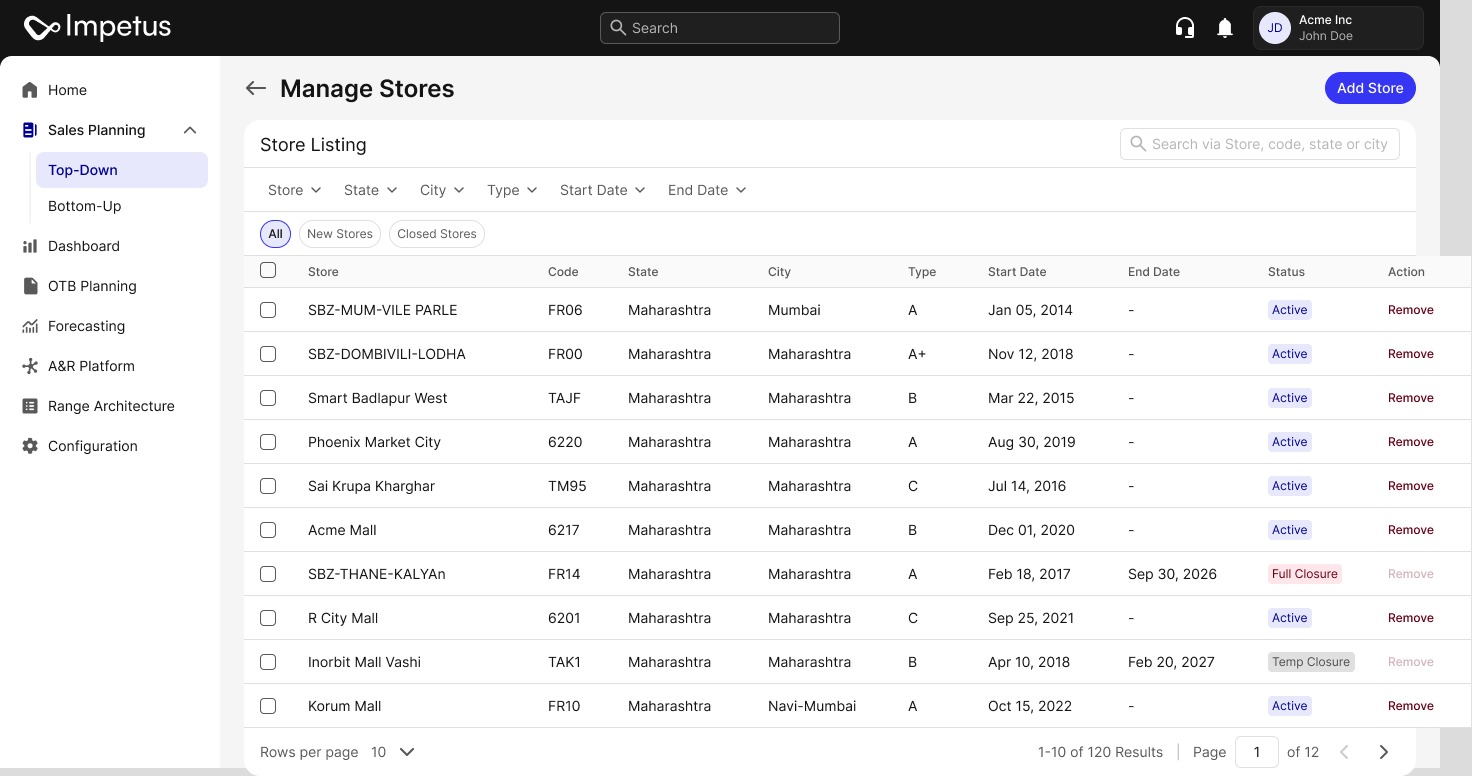
Task: Open the City filter dropdown
Action: point(442,190)
